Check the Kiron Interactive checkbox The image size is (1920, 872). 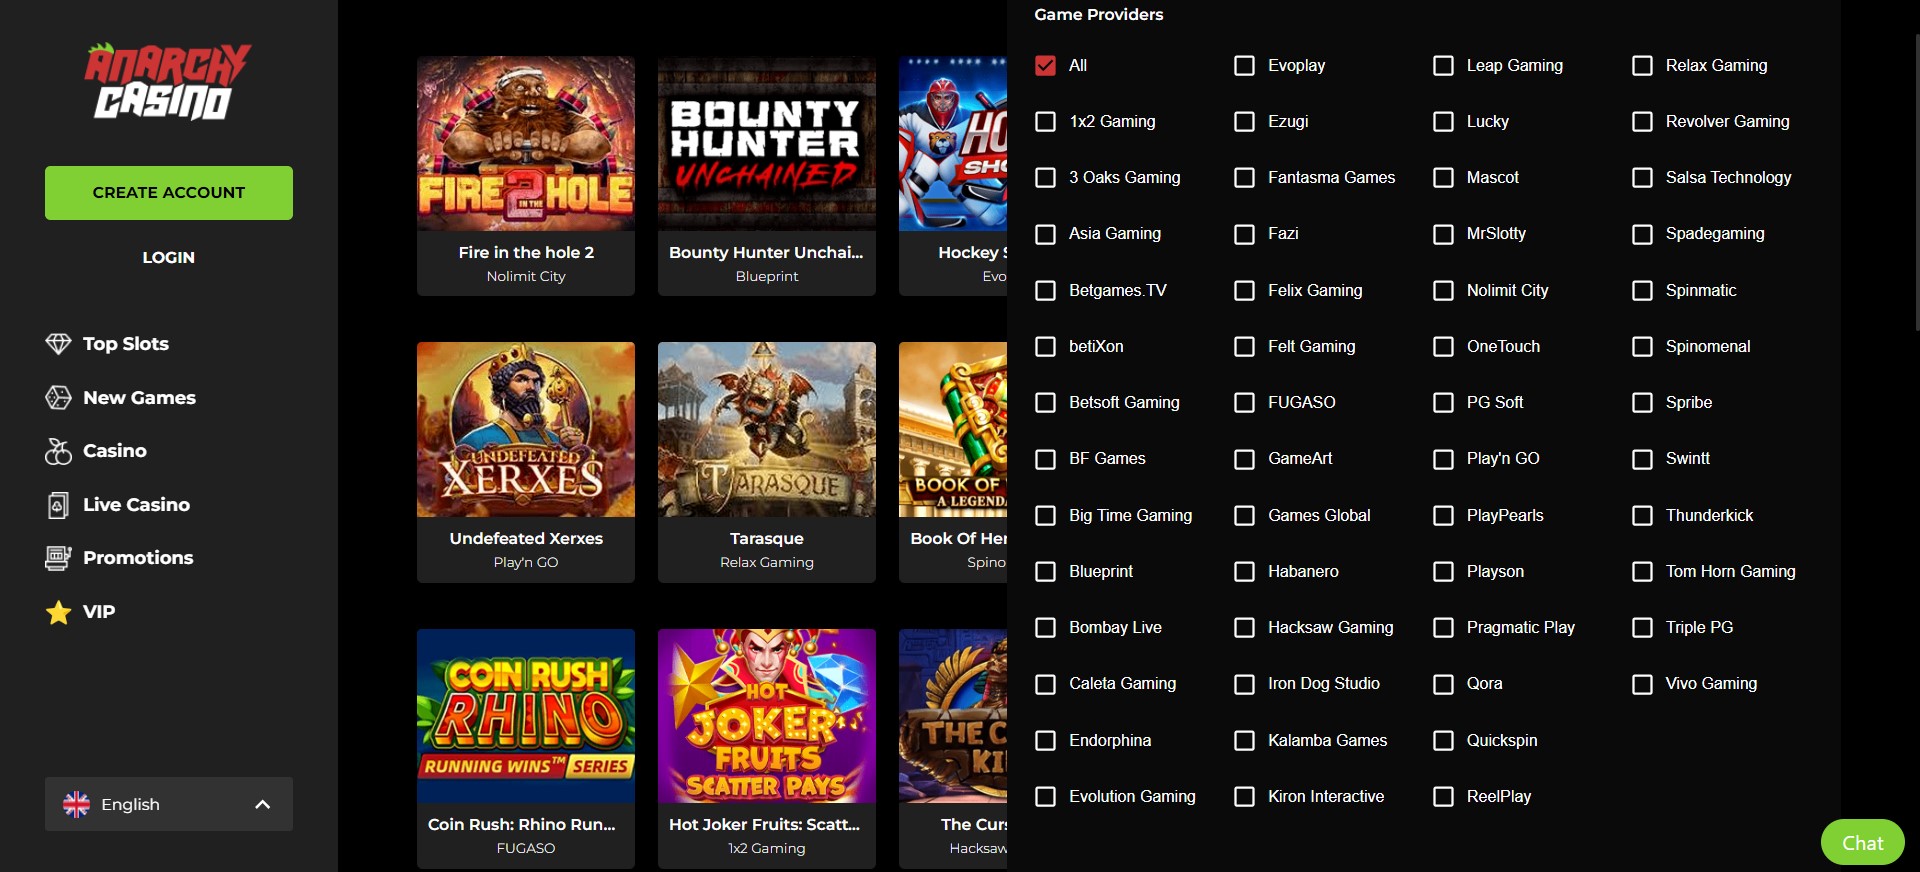point(1245,796)
